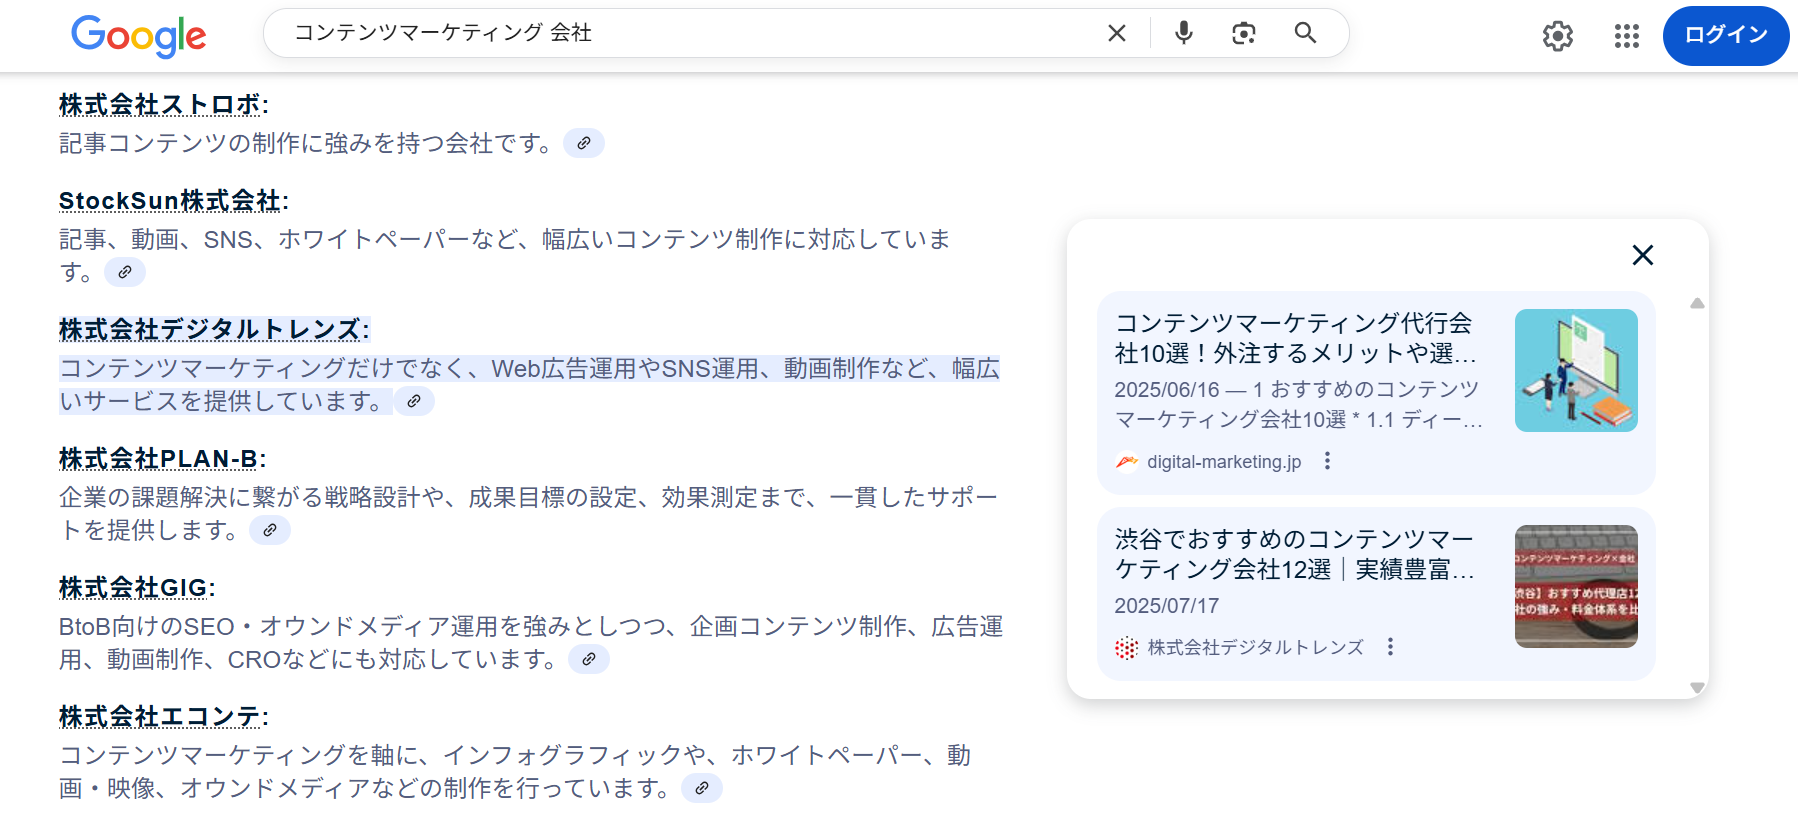
Task: Click the 株式会社GIG heading
Action: pyautogui.click(x=134, y=588)
